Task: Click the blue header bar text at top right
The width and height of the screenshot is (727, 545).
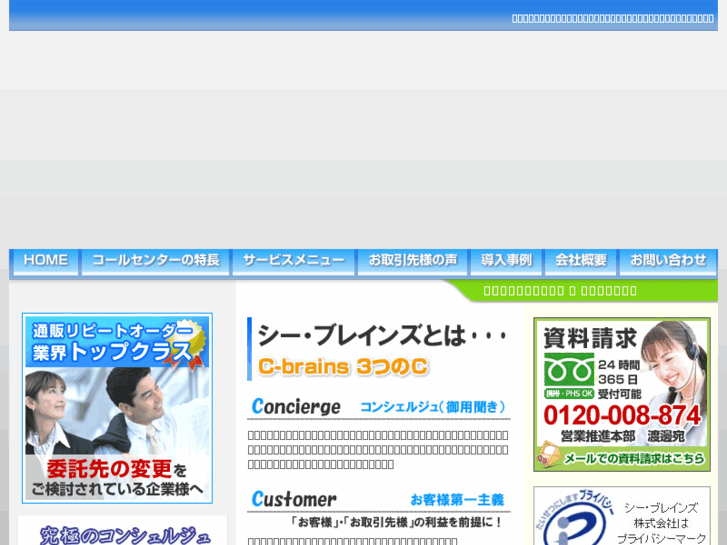Action: click(612, 19)
